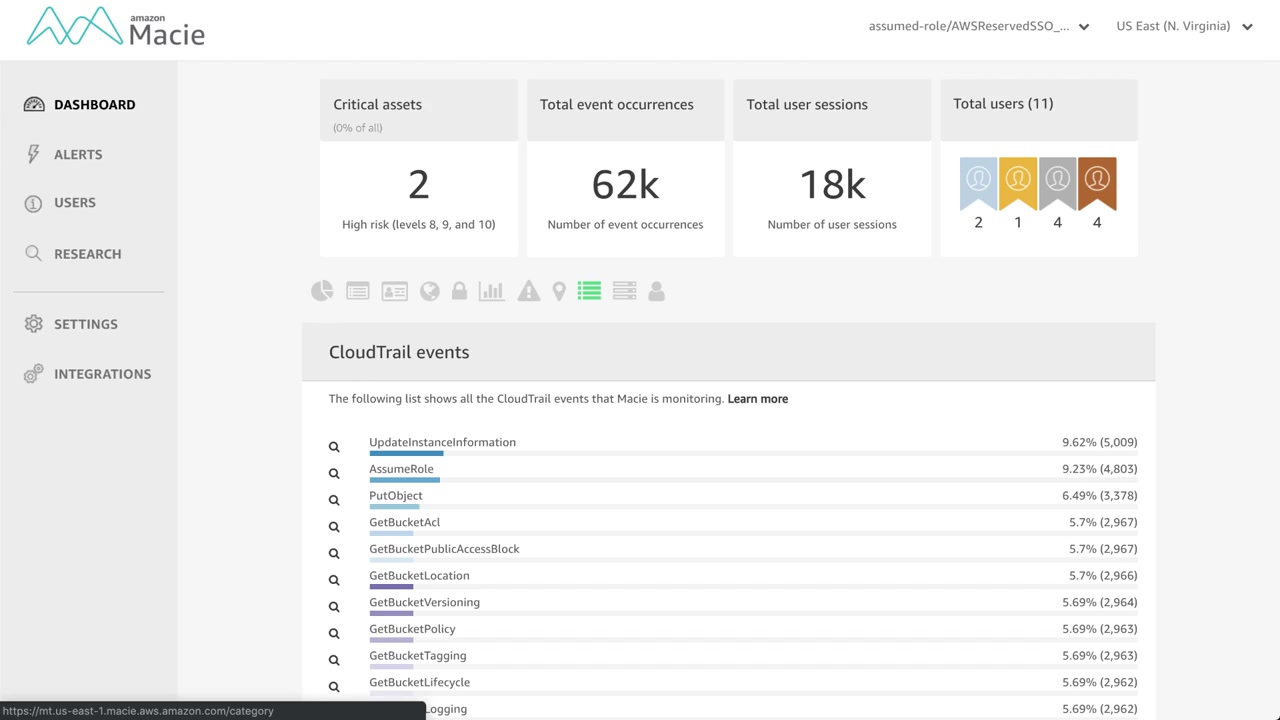Click the magnifier next to AssumeRole
Screen dimensions: 1280x720
click(x=334, y=474)
